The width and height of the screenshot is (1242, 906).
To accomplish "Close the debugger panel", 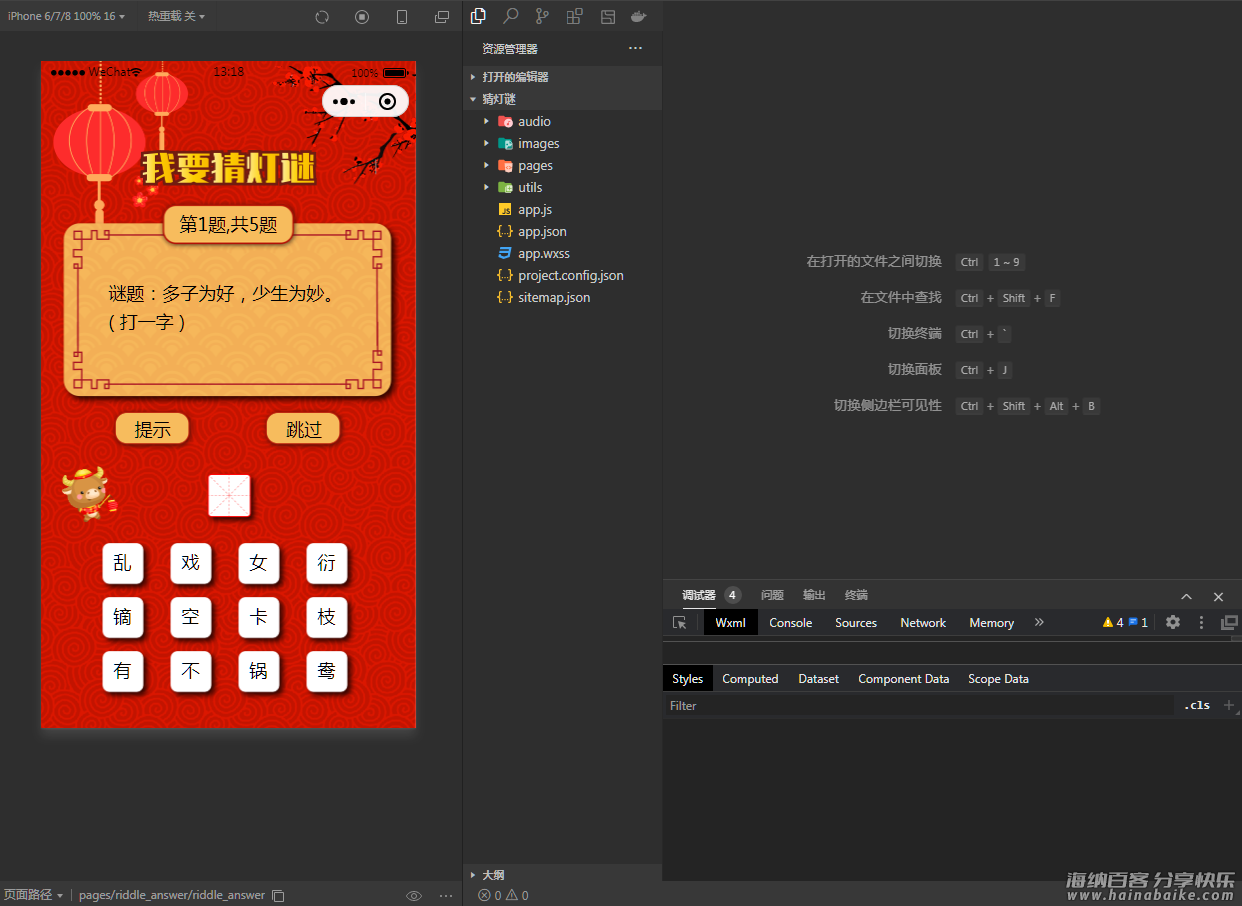I will pos(1218,596).
